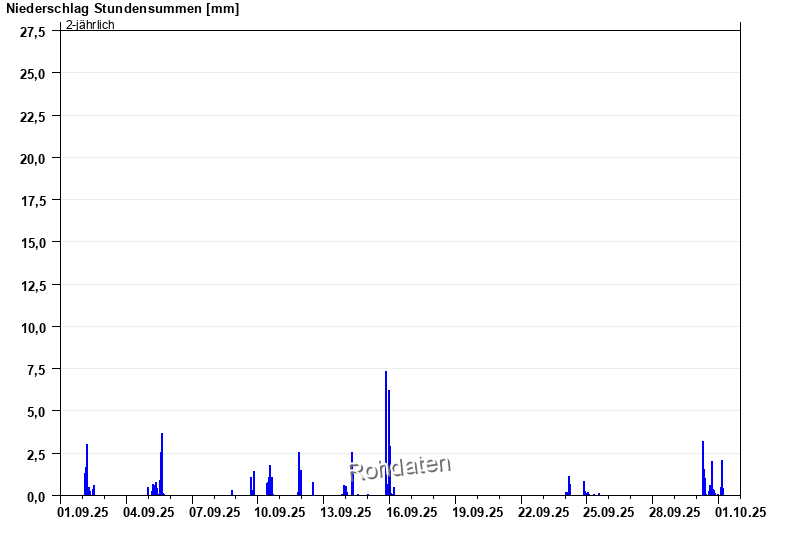The width and height of the screenshot is (800, 550).
Task: Pick the 10,0 y-axis label
Action: [33, 327]
